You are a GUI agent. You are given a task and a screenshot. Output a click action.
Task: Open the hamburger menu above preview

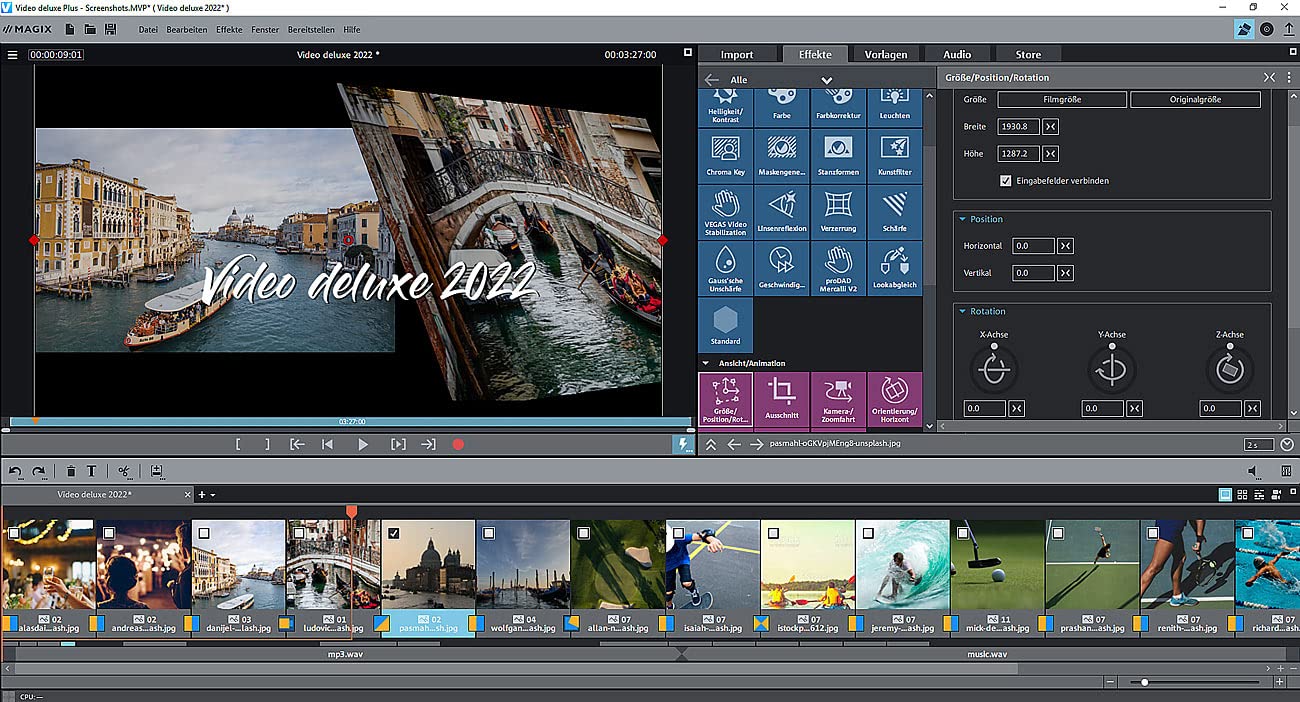pyautogui.click(x=13, y=55)
